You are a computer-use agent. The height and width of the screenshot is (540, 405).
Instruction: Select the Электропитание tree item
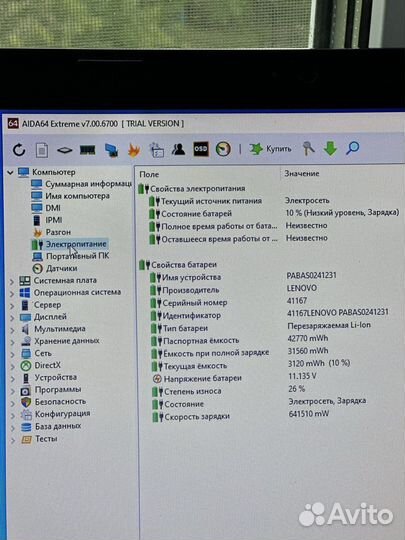(70, 244)
